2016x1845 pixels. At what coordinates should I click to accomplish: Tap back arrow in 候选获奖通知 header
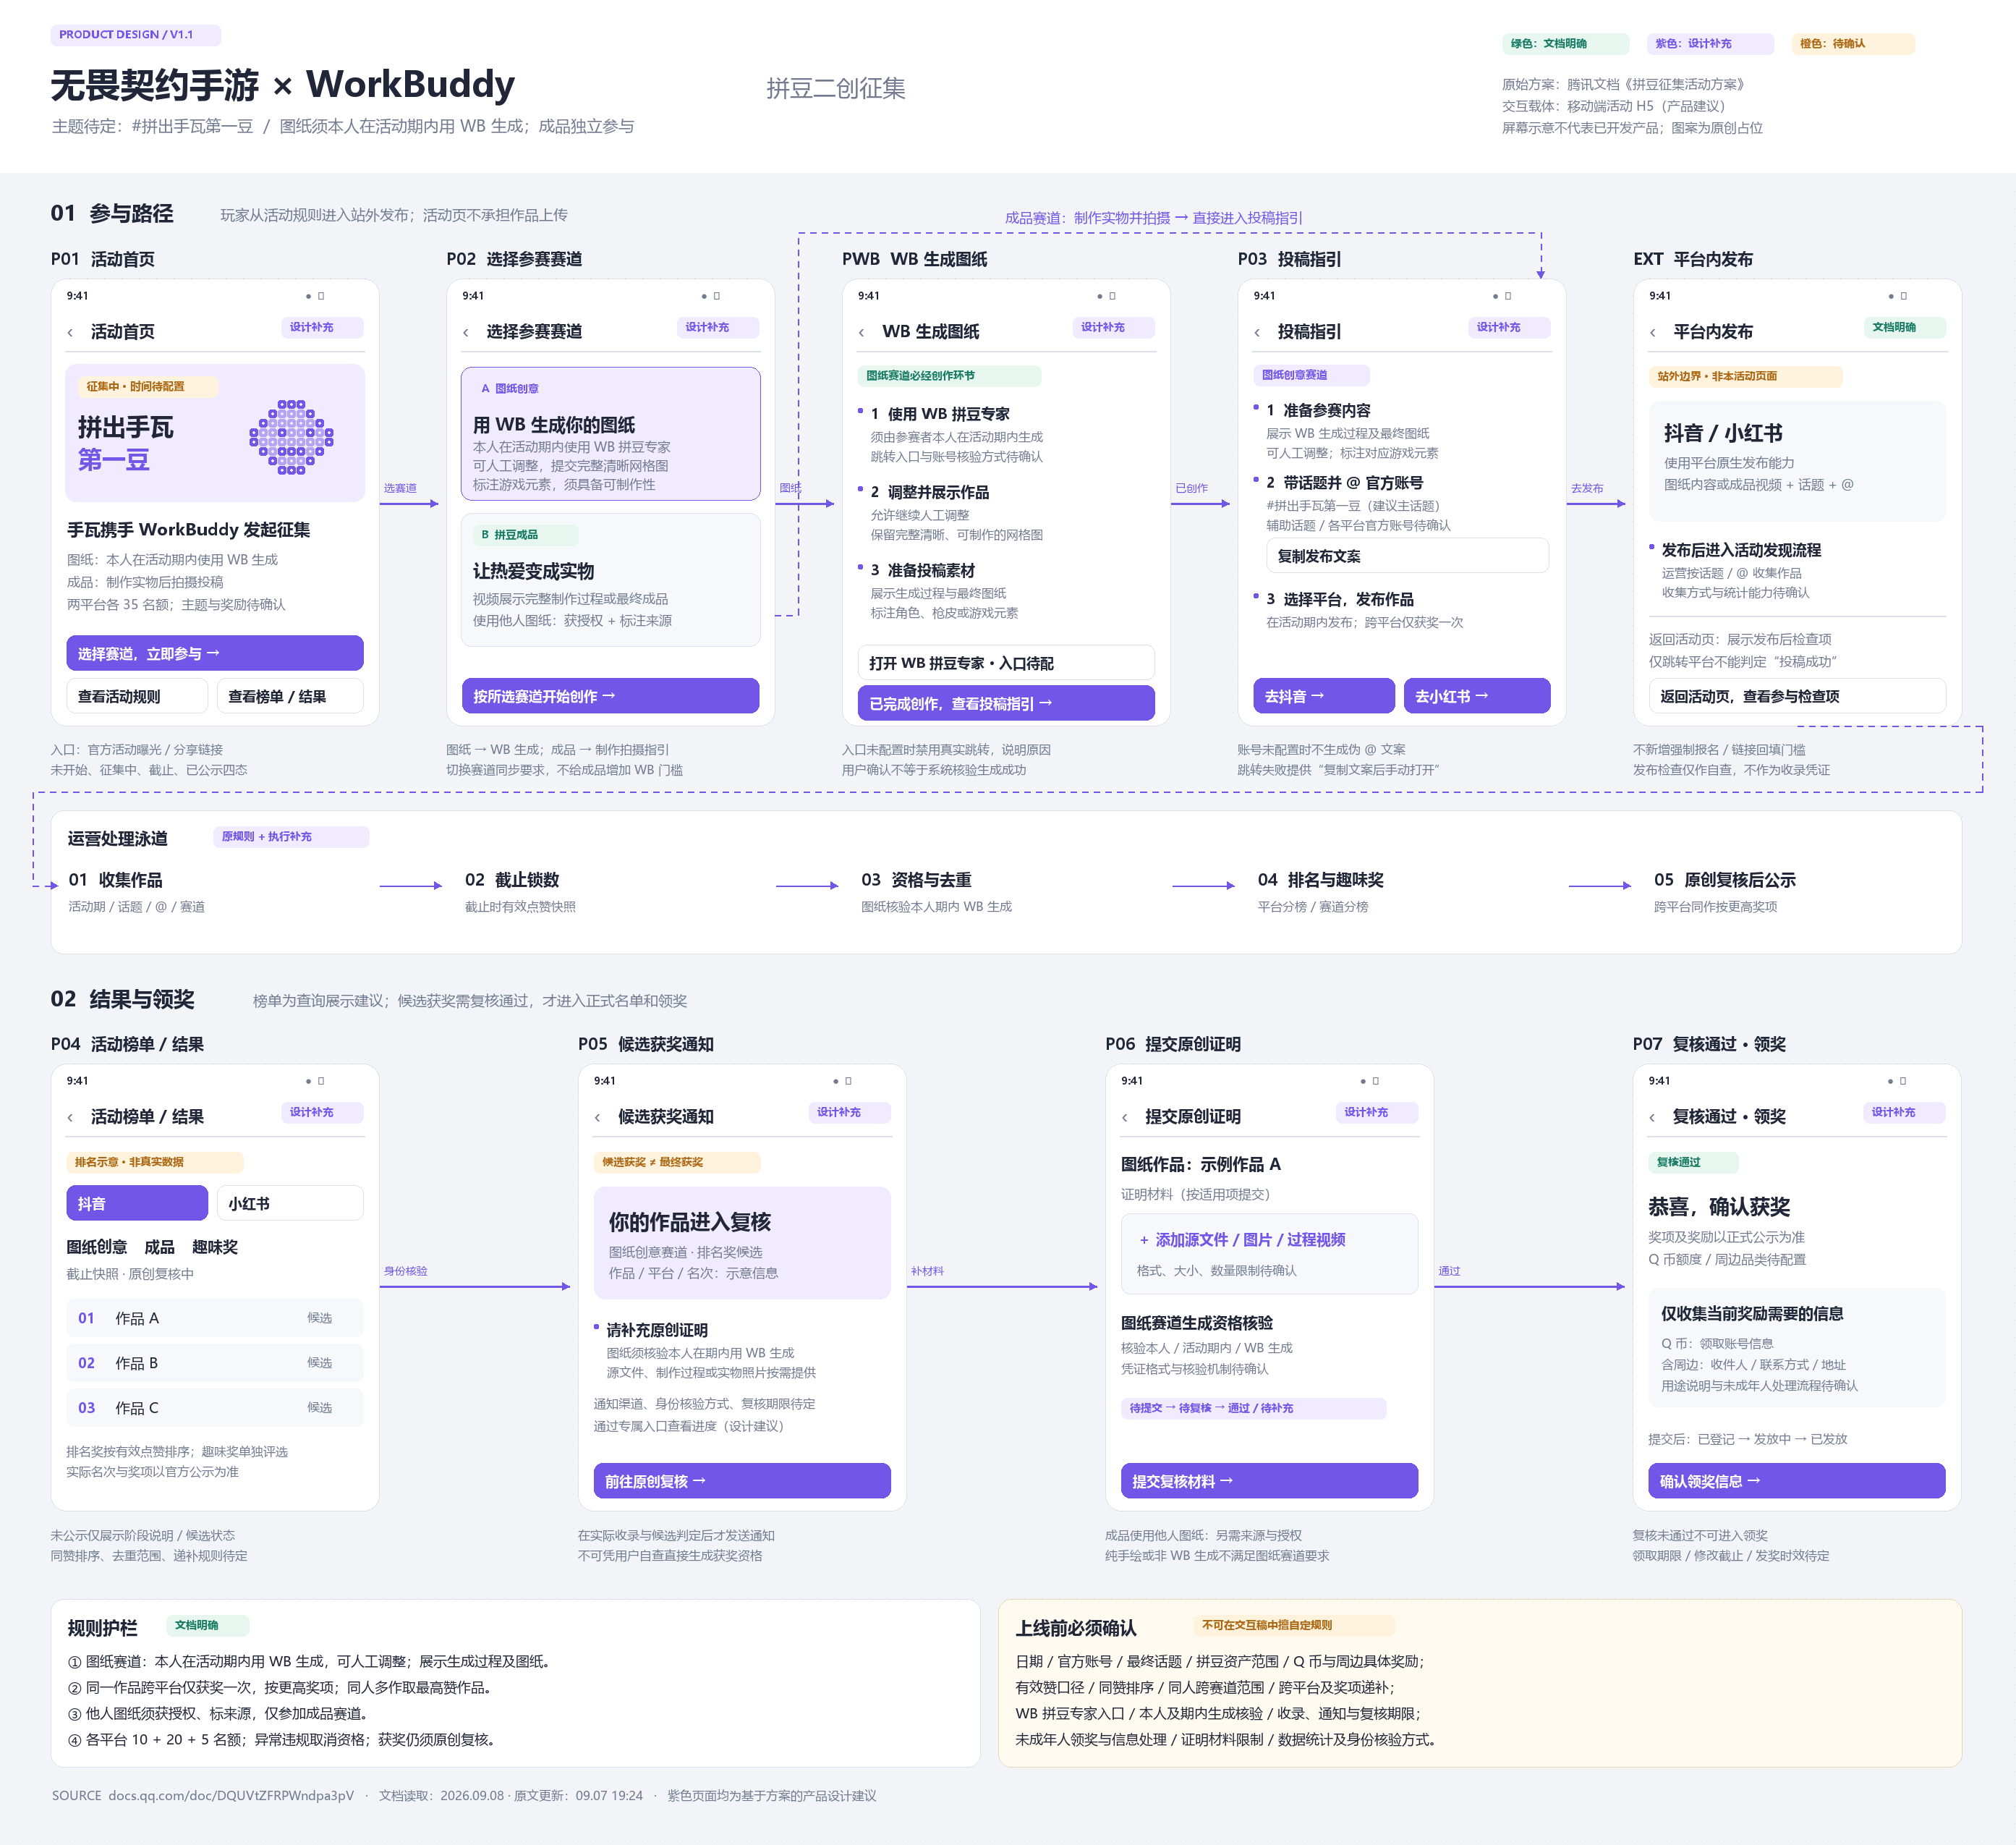coord(598,1117)
